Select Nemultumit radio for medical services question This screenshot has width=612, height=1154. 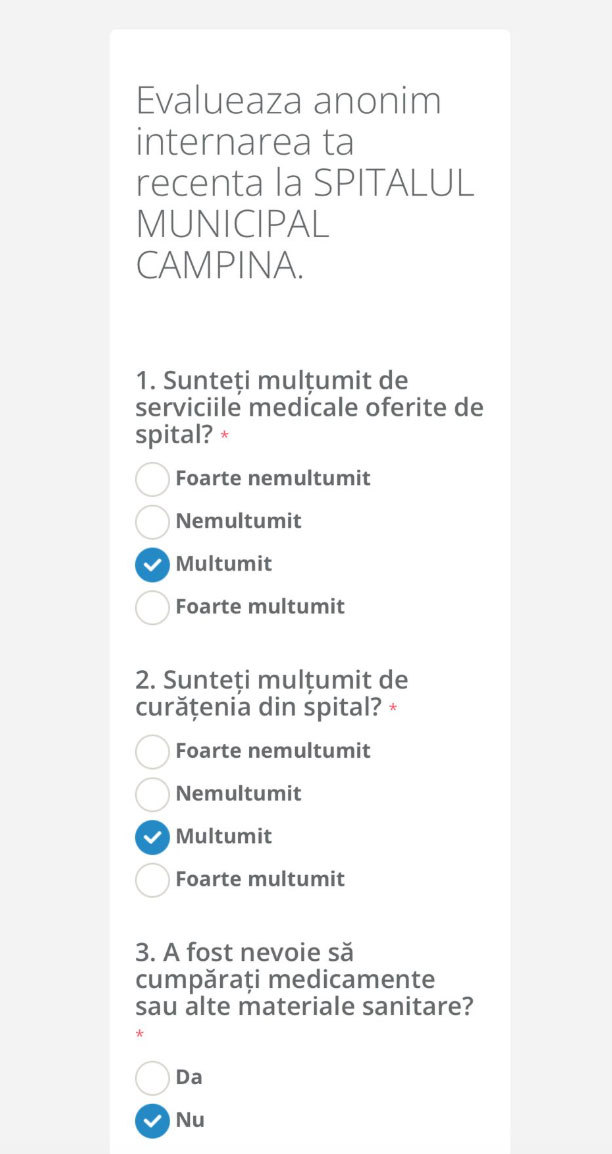[152, 522]
